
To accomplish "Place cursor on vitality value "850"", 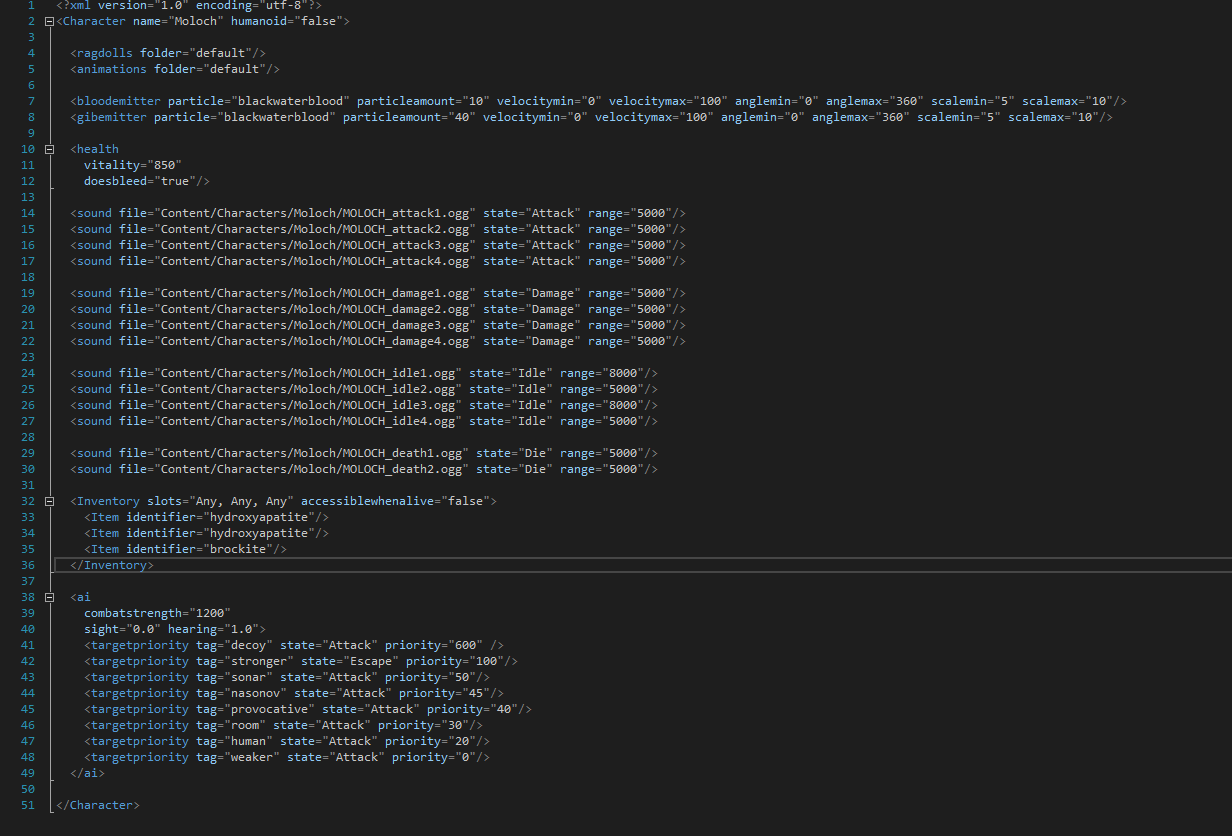I will click(164, 165).
